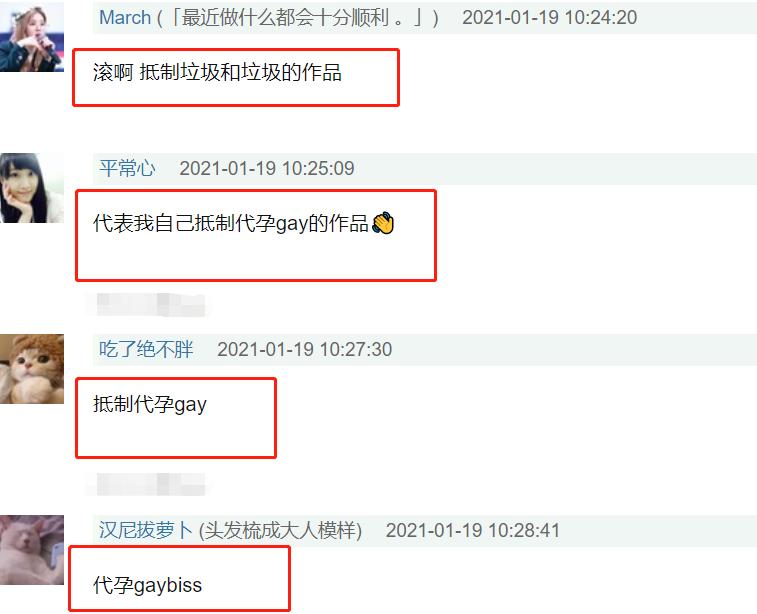This screenshot has height=614, width=757.
Task: Click the cat-with-hat avatar of 吃了绝不胖
Action: (32, 369)
